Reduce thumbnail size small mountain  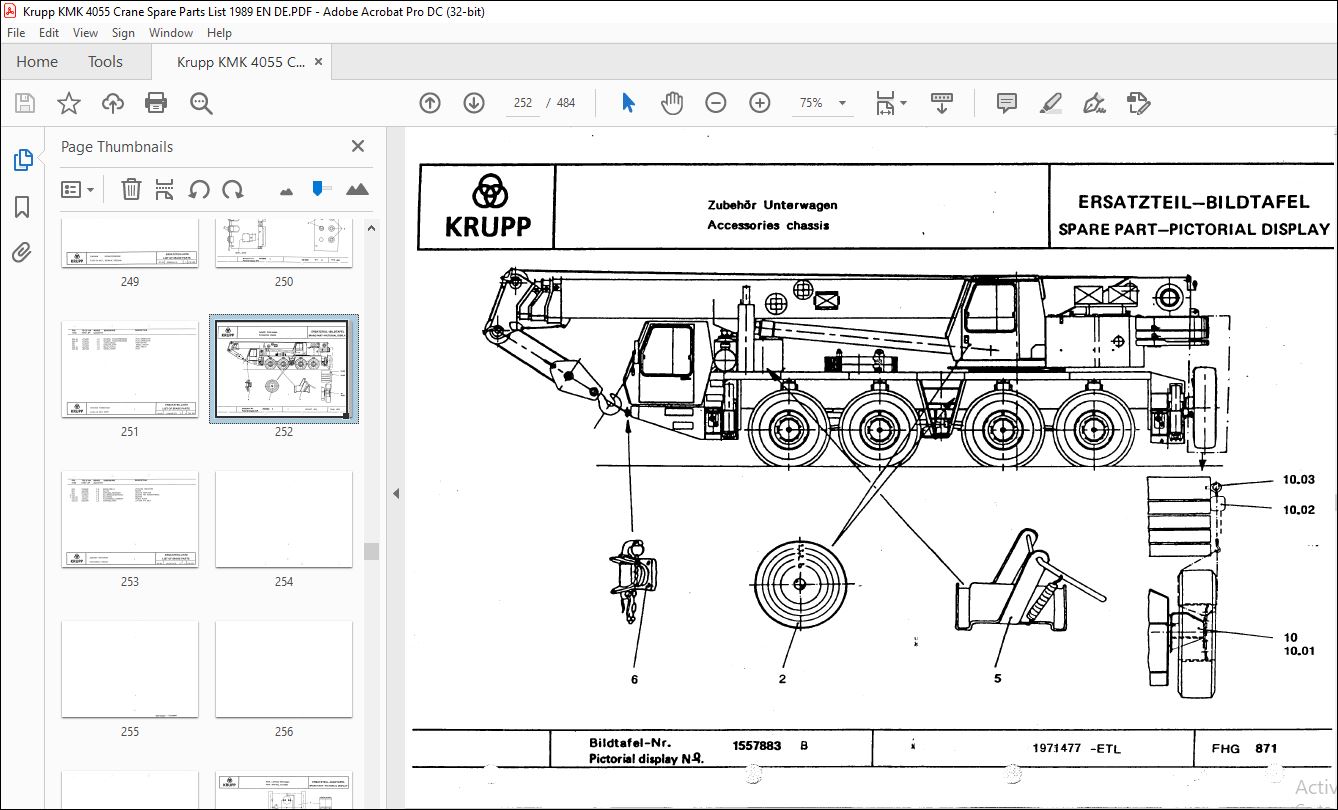pyautogui.click(x=287, y=190)
